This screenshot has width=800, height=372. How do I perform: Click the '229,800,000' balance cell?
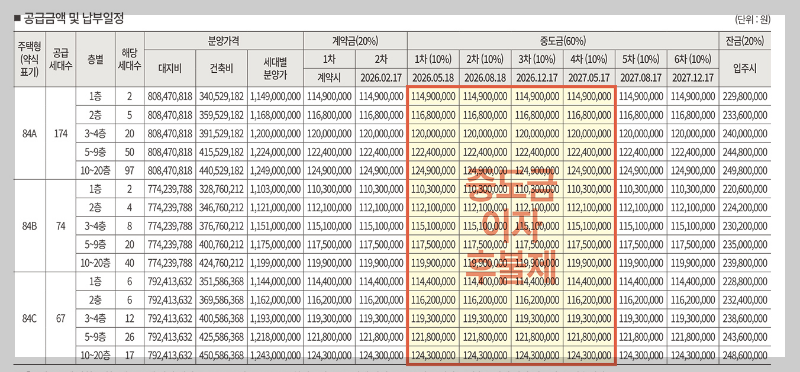(x=744, y=96)
